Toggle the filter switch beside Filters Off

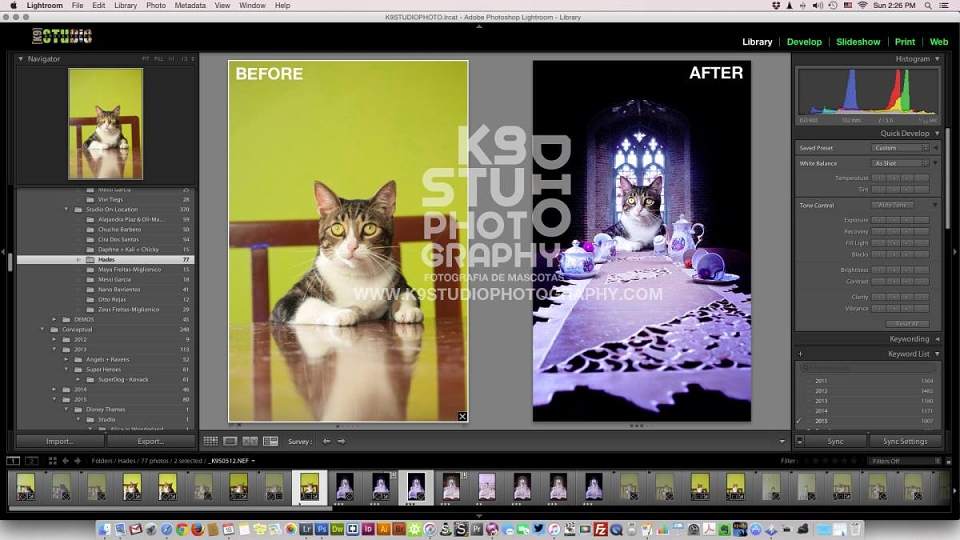click(x=948, y=461)
